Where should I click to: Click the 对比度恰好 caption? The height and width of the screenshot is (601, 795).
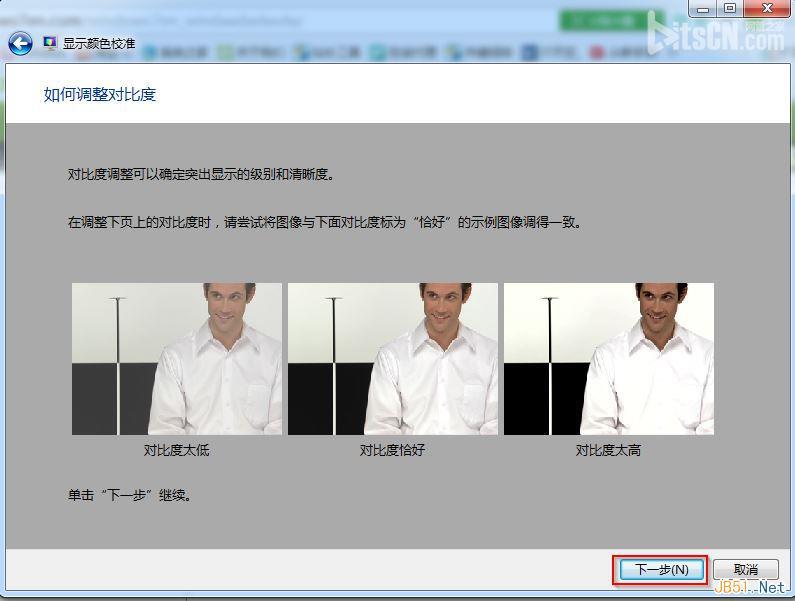(392, 450)
